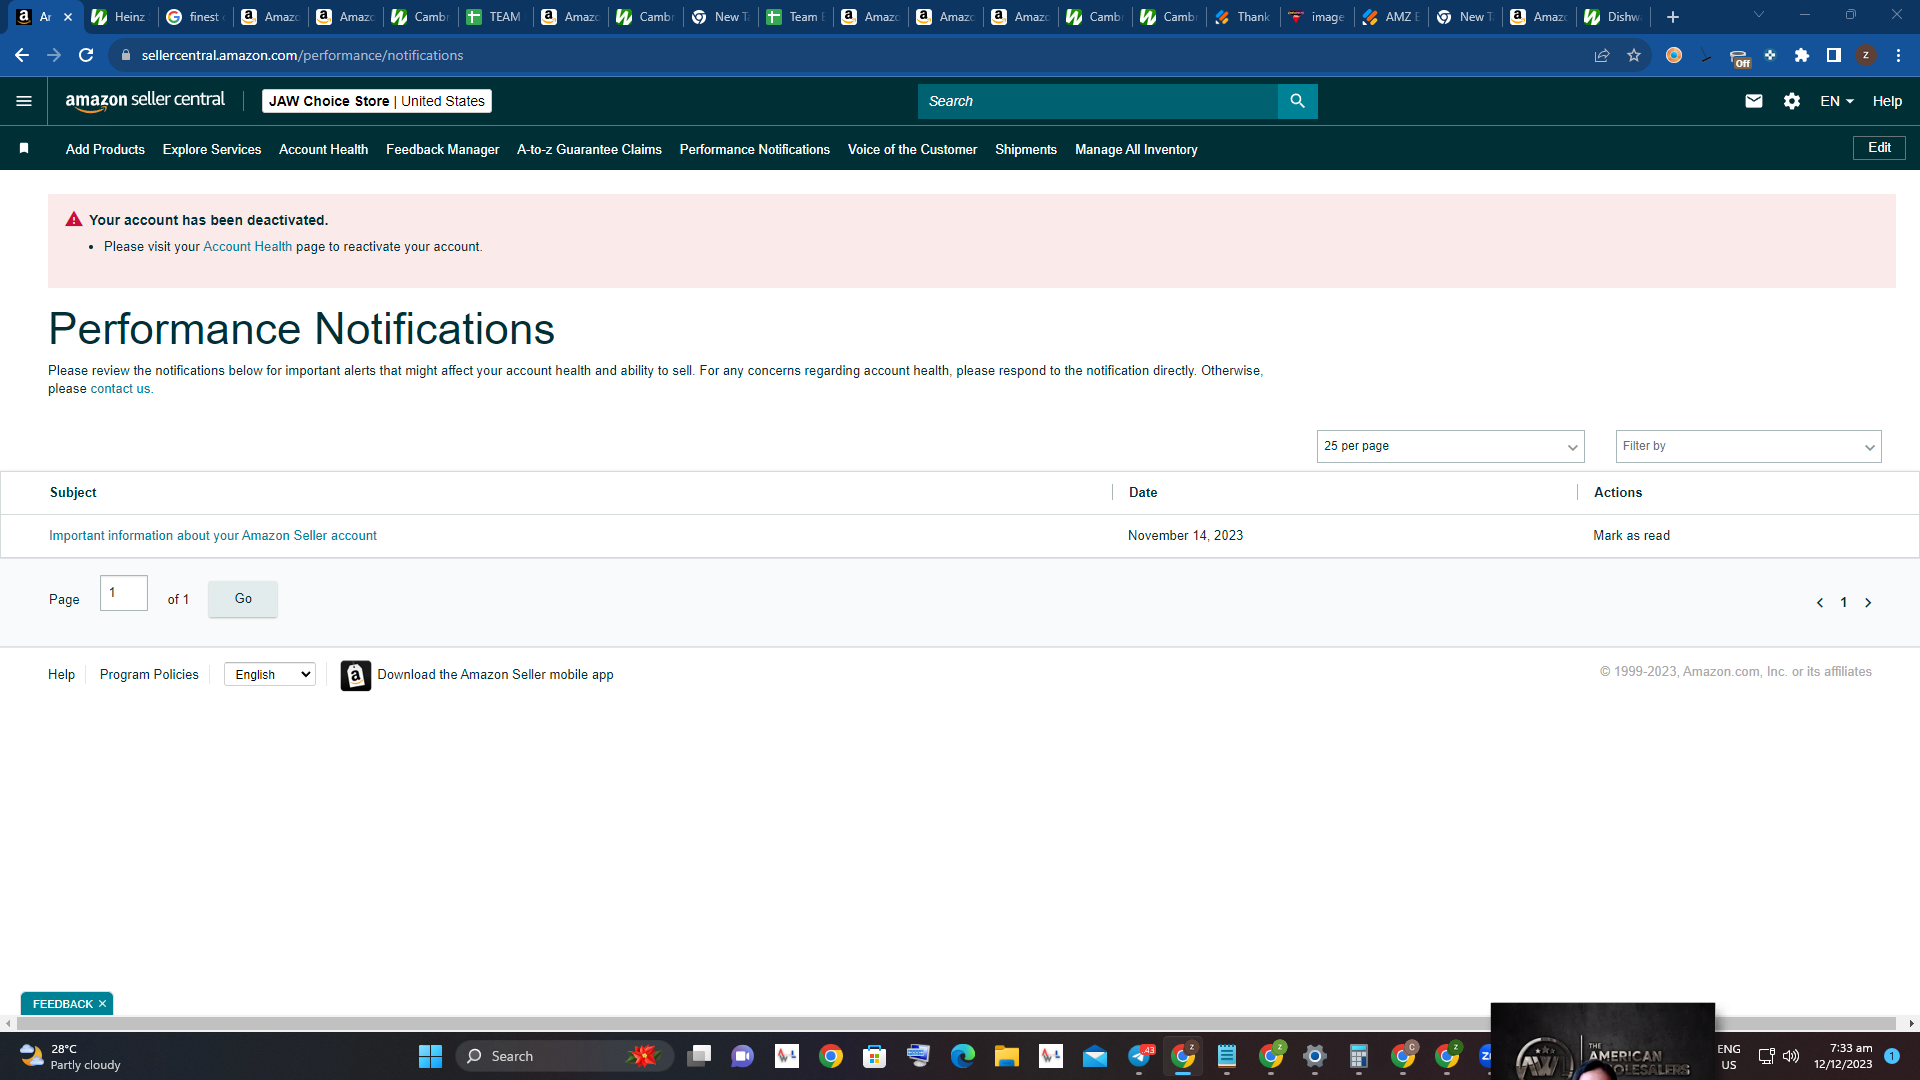
Task: Switch to the Heinz browser tab
Action: coord(119,17)
